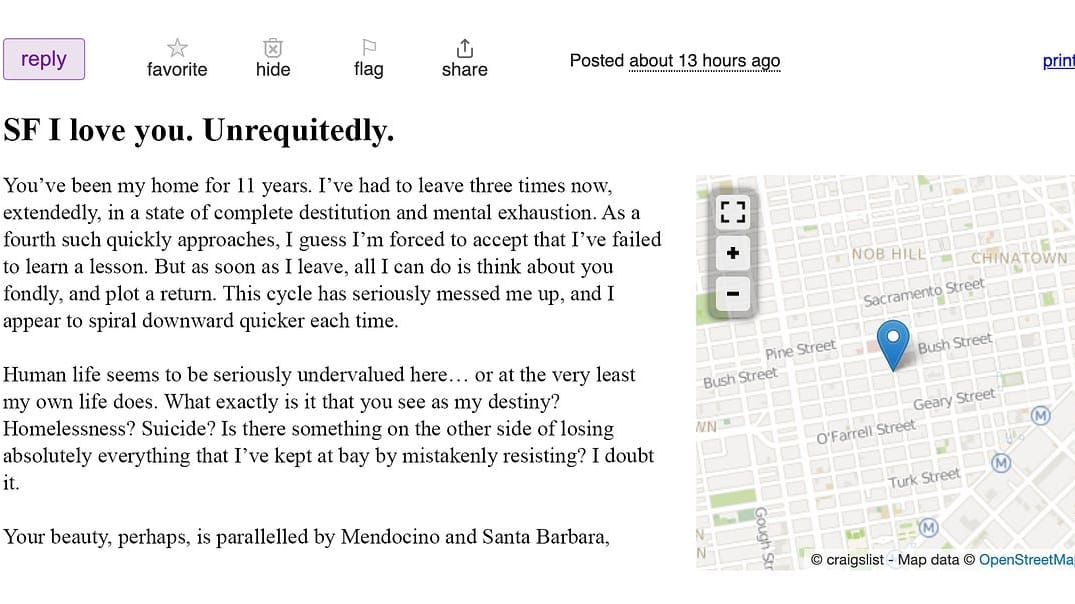Screen dimensions: 1075x604
Task: Expand the map using the fullscreen corners control
Action: point(732,212)
